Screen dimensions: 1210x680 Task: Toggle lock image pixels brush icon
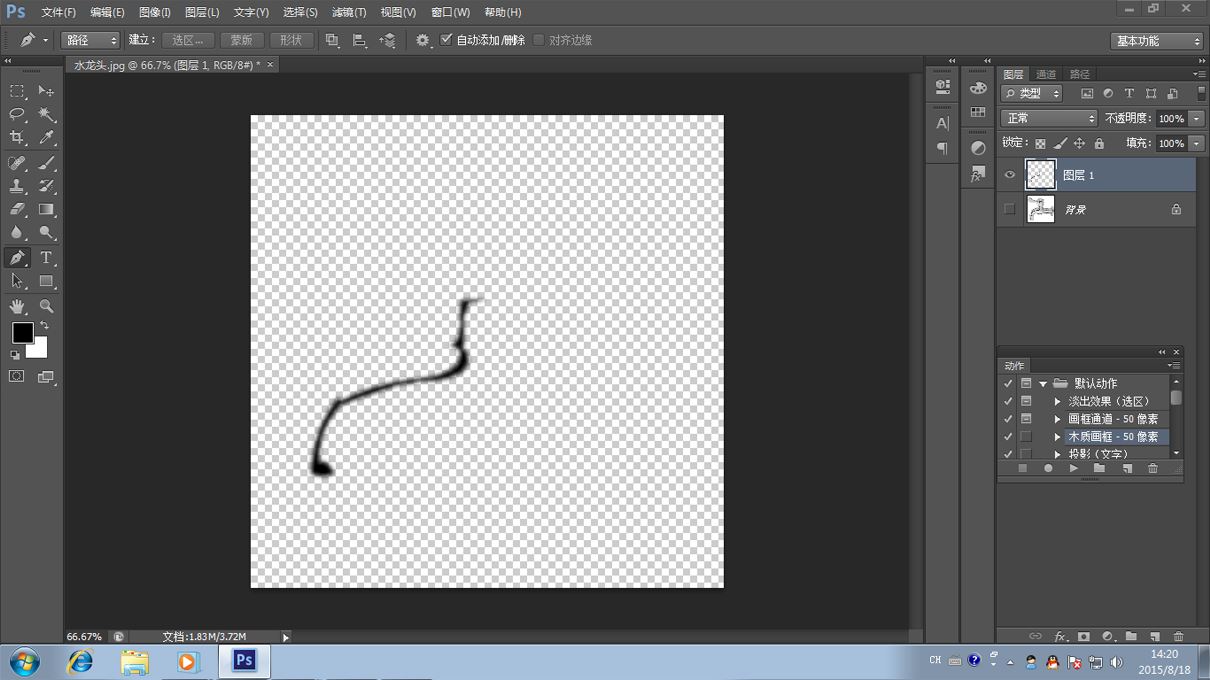tap(1062, 144)
